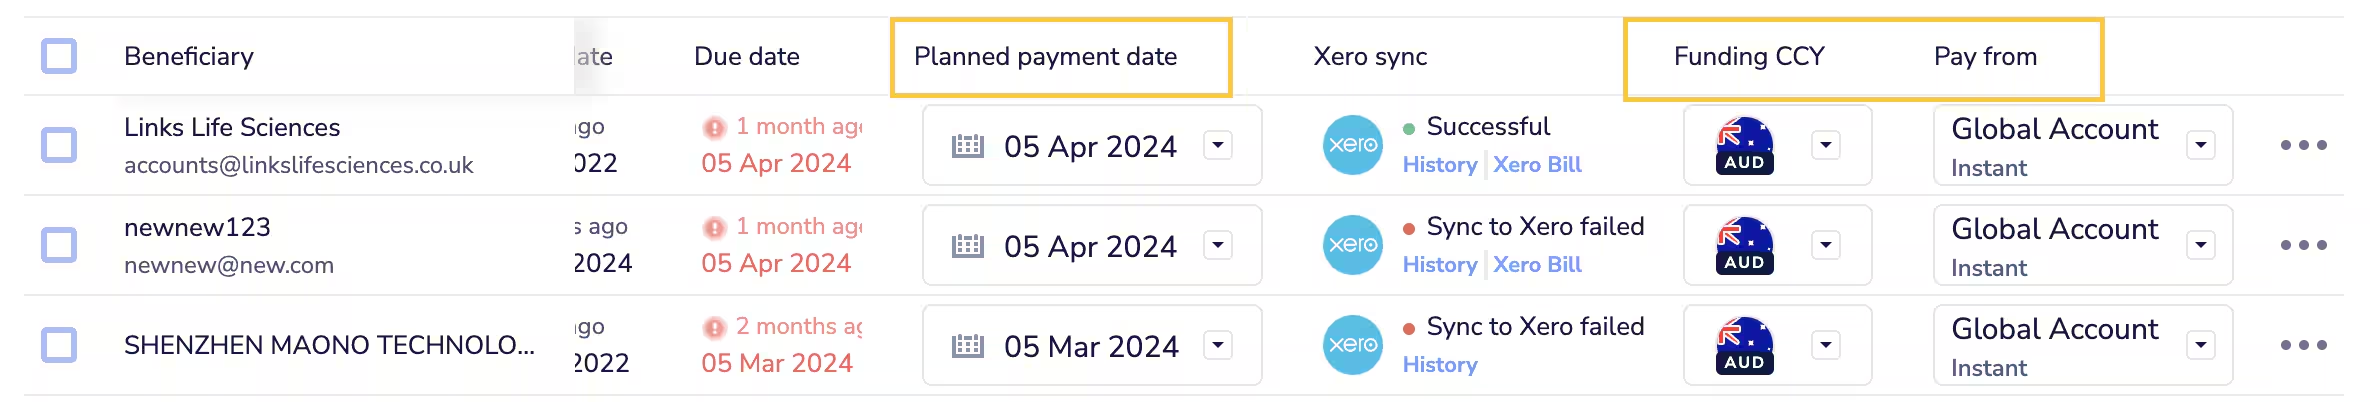
Task: Open more options menu for newnew123
Action: click(2303, 245)
